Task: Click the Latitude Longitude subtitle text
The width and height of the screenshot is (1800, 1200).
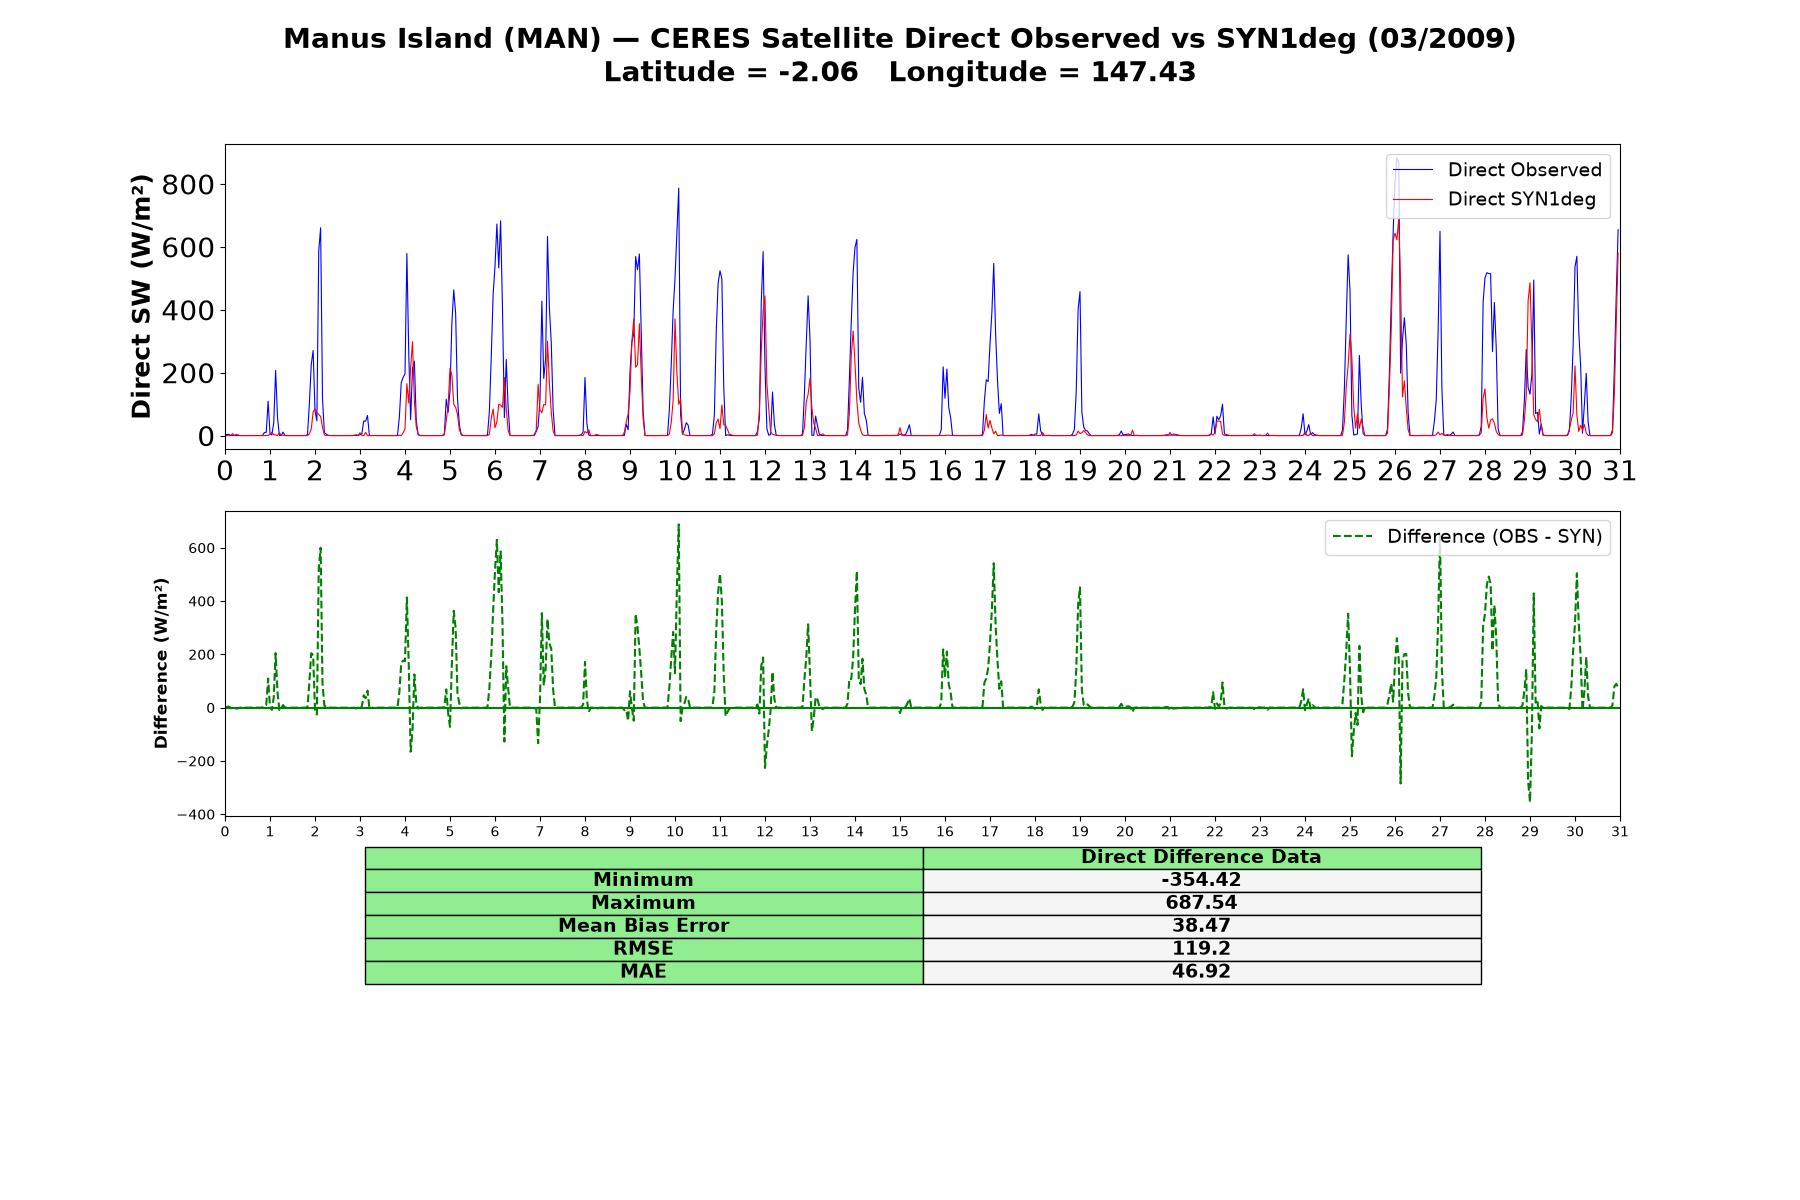Action: pos(899,72)
